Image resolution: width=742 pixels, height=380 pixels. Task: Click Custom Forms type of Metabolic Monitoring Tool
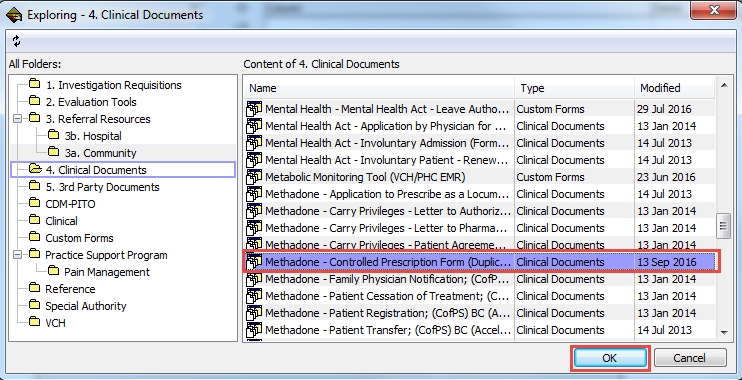click(x=550, y=177)
